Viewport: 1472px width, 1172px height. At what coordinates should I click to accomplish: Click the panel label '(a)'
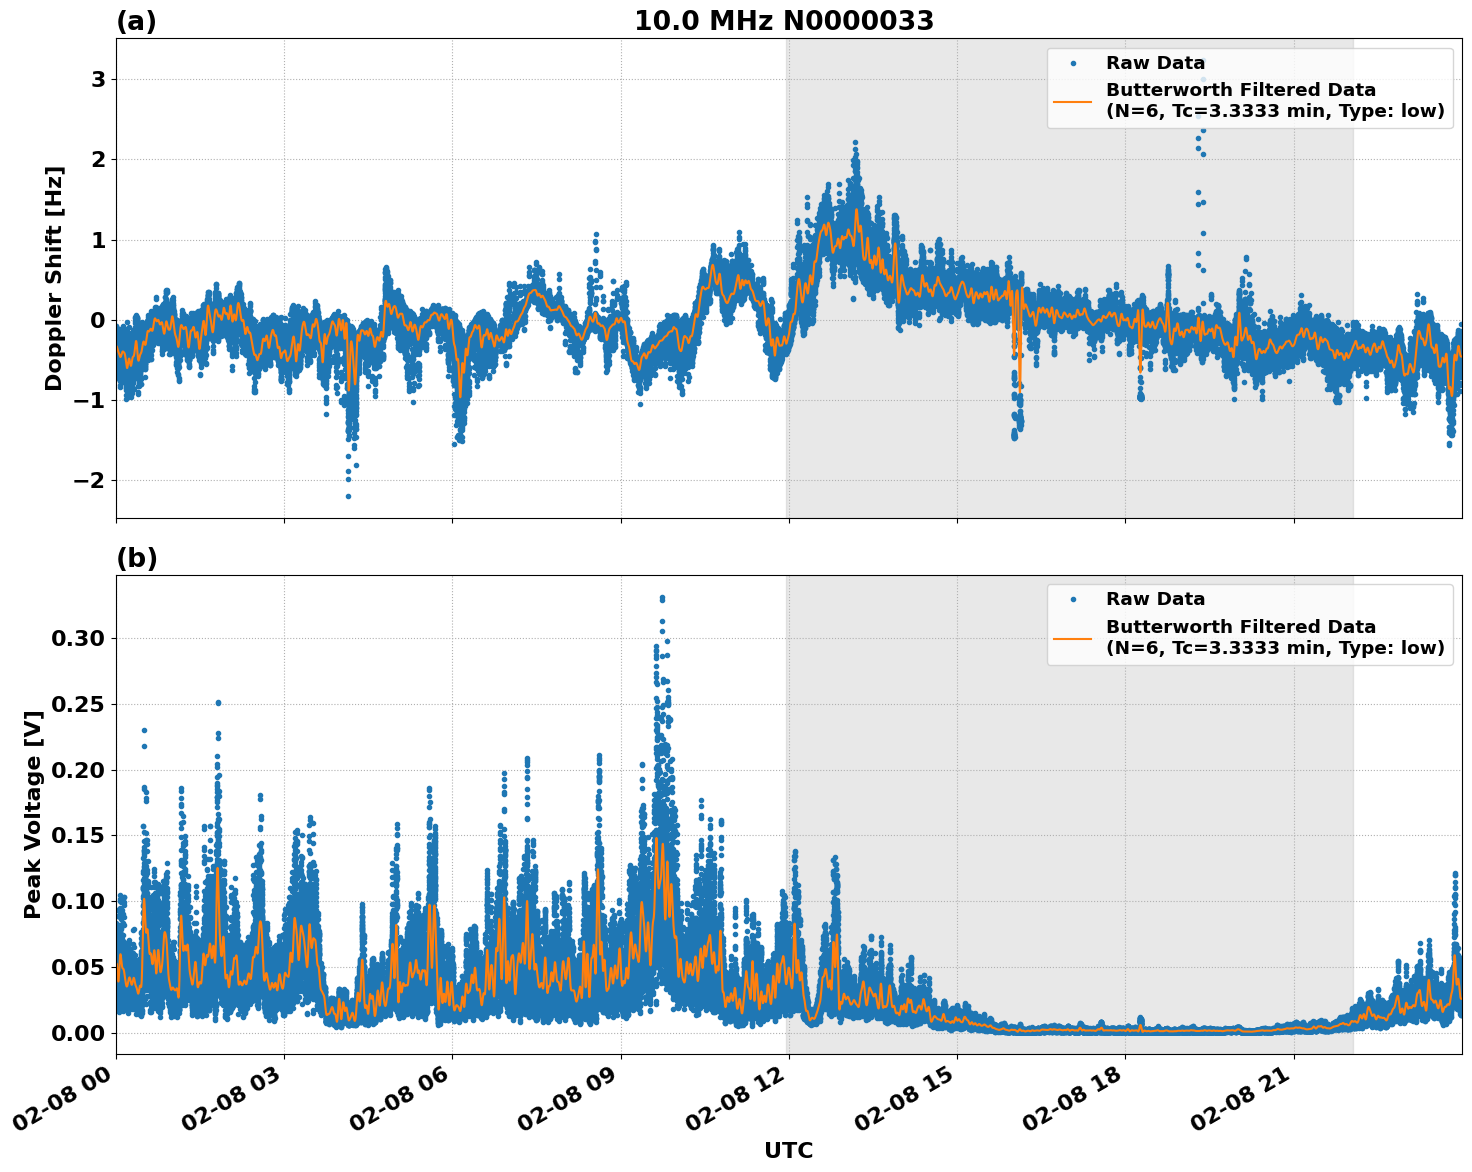[137, 19]
